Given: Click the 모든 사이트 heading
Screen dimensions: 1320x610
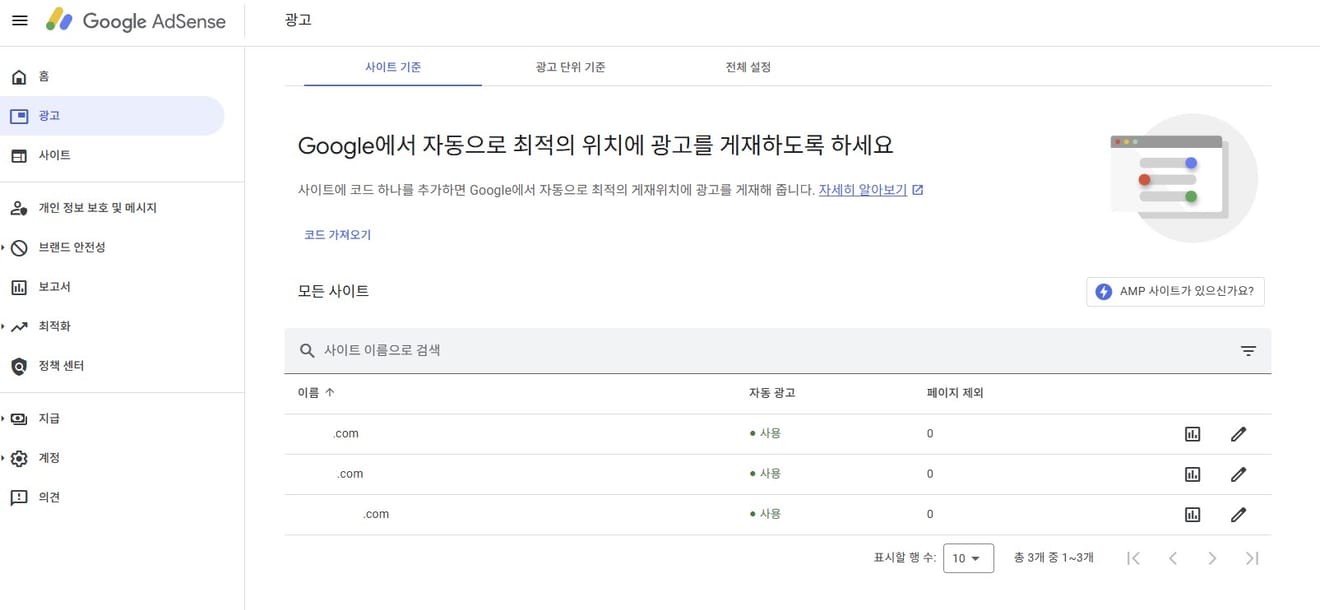Looking at the screenshot, I should 333,291.
